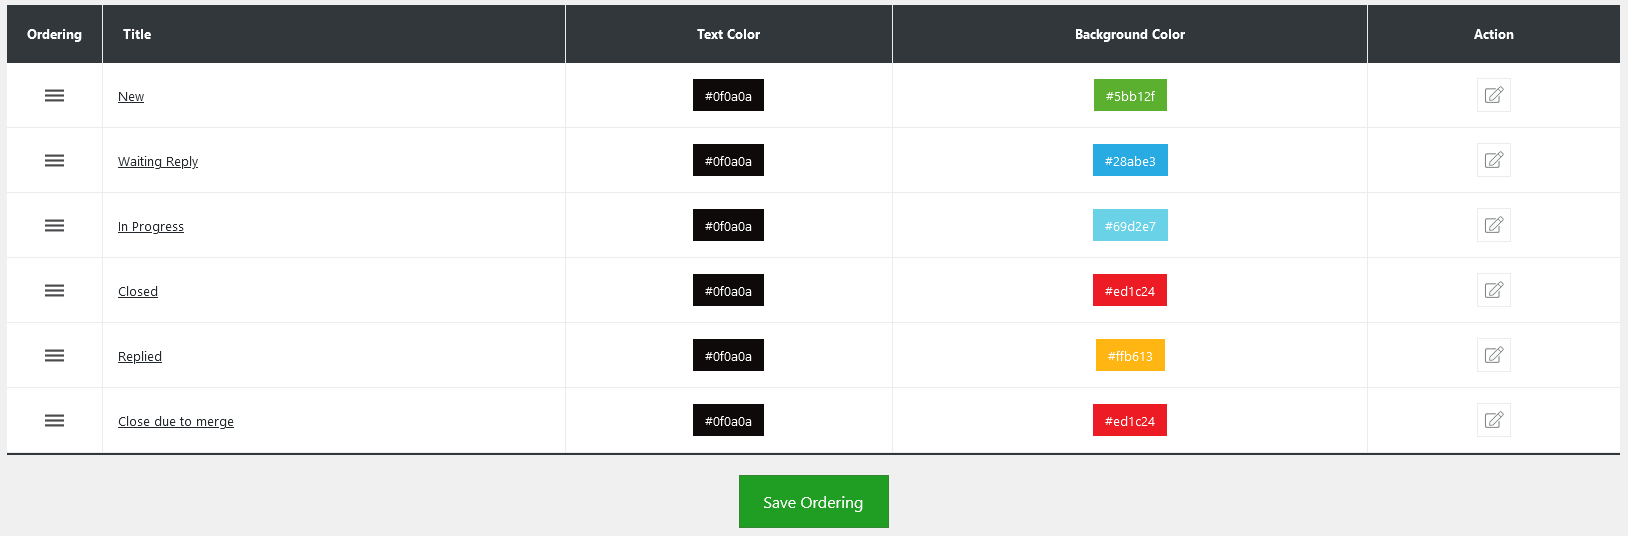Click the edit icon for New status
This screenshot has width=1628, height=536.
[1493, 95]
